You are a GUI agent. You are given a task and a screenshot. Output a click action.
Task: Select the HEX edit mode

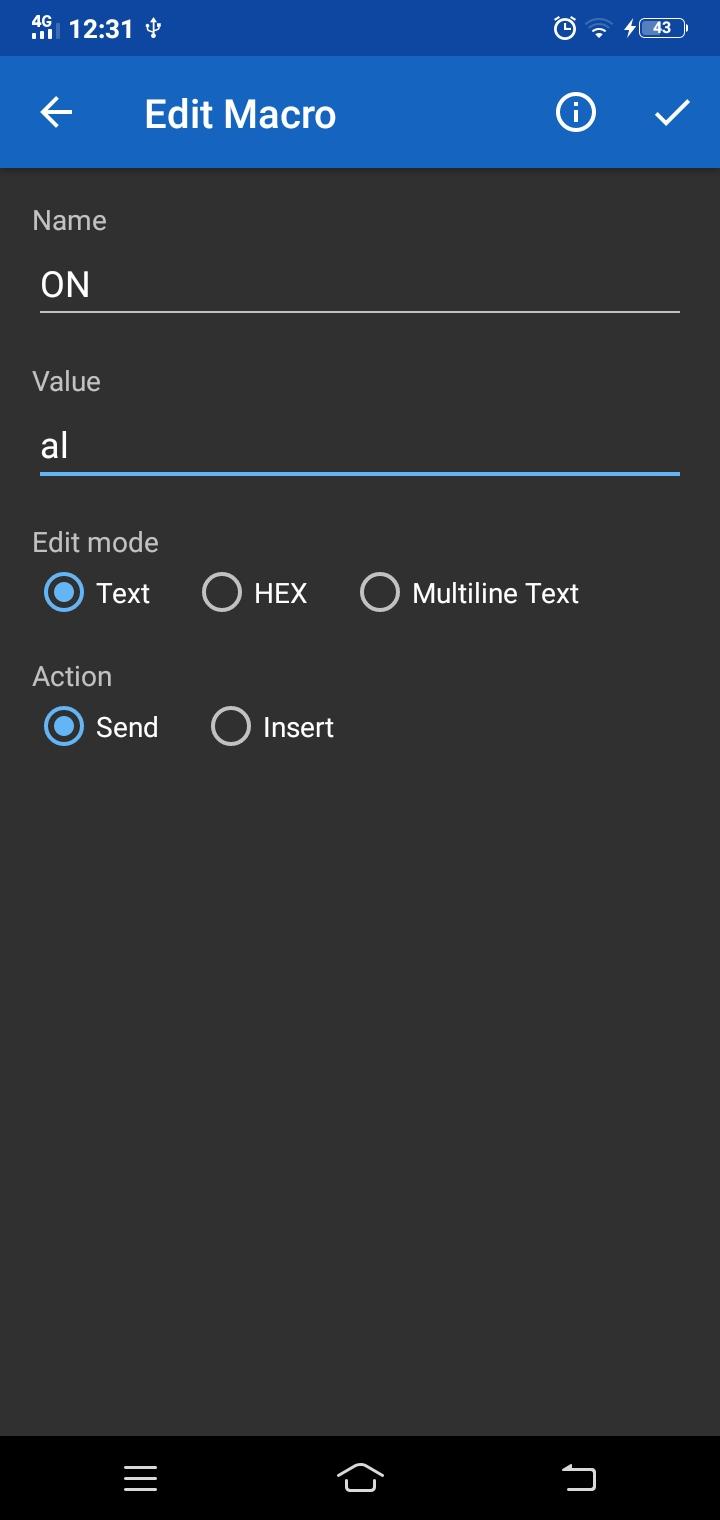222,592
